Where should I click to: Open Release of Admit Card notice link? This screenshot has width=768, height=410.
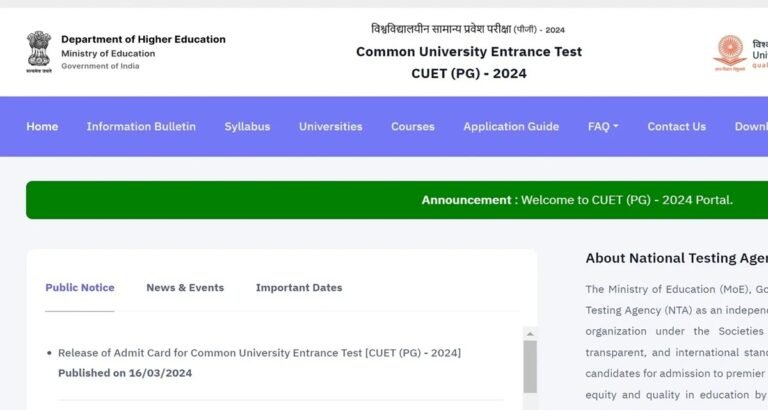[259, 353]
